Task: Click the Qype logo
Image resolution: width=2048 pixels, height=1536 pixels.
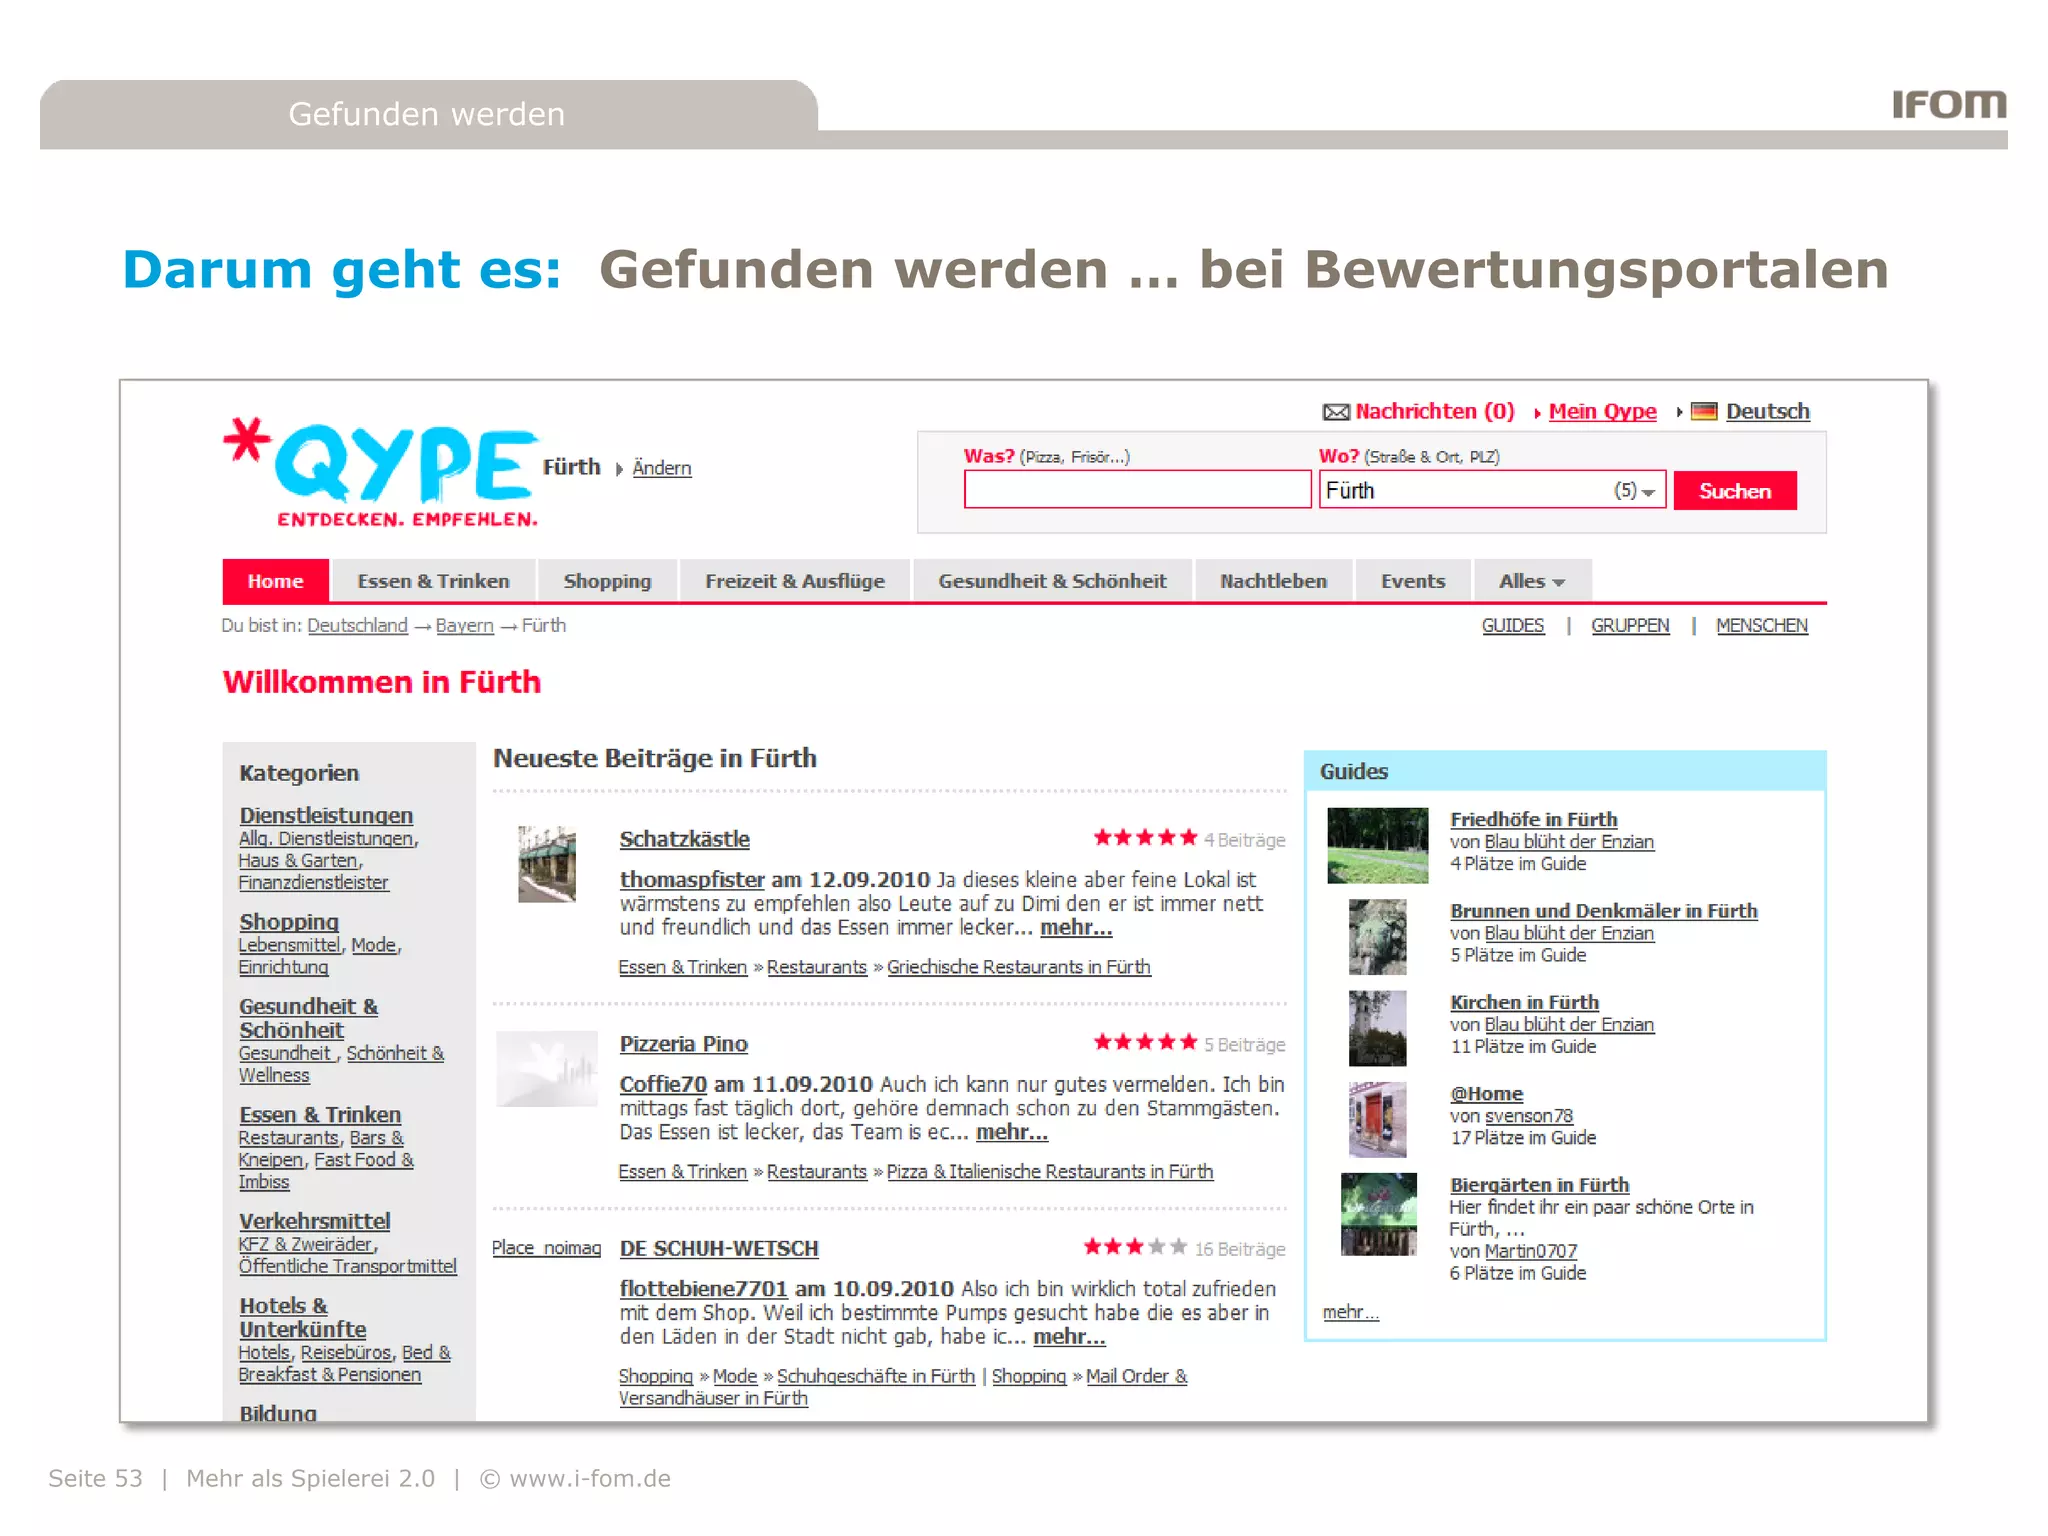Action: 381,472
